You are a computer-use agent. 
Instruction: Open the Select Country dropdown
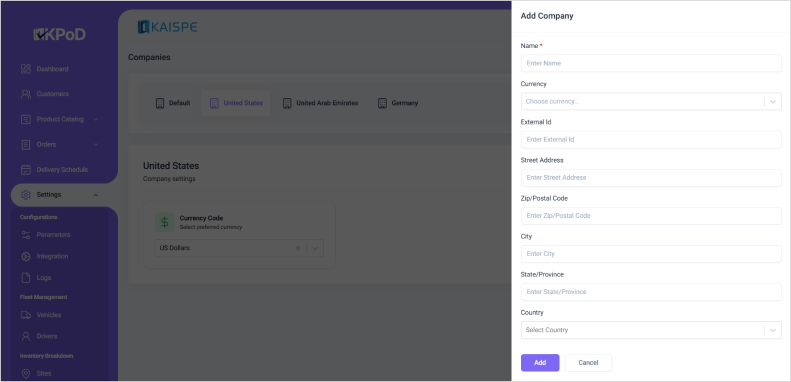click(x=651, y=330)
